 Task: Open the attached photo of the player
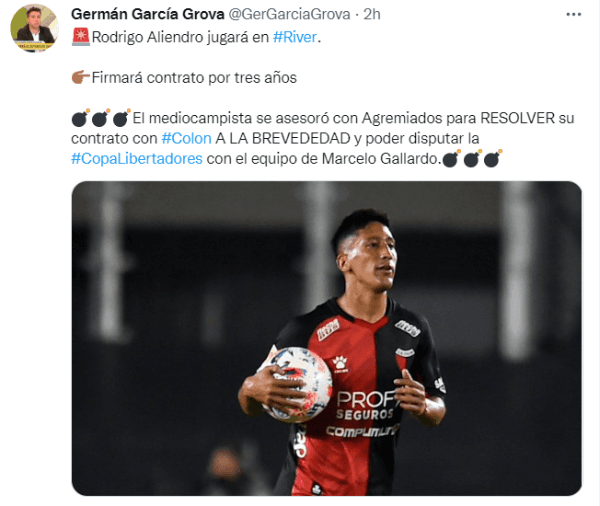(x=326, y=338)
